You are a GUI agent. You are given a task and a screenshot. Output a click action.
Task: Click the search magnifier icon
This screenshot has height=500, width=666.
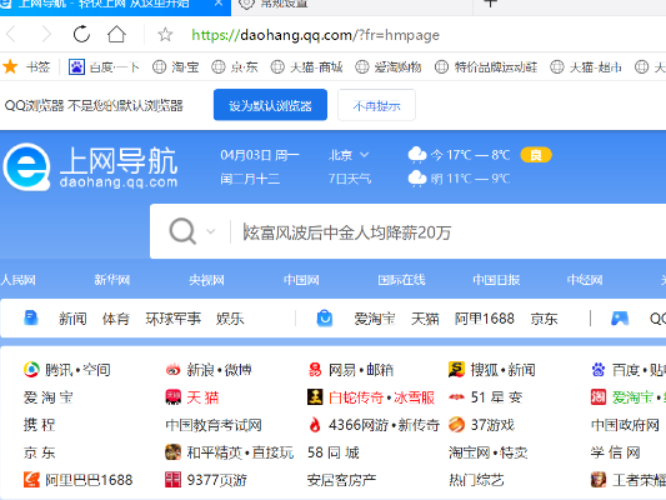[183, 232]
